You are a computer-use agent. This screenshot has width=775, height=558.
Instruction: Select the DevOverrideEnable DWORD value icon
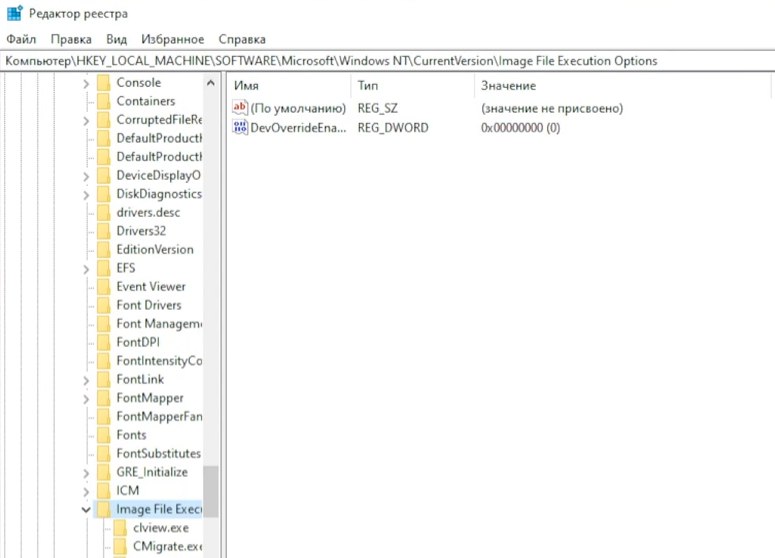pos(239,127)
